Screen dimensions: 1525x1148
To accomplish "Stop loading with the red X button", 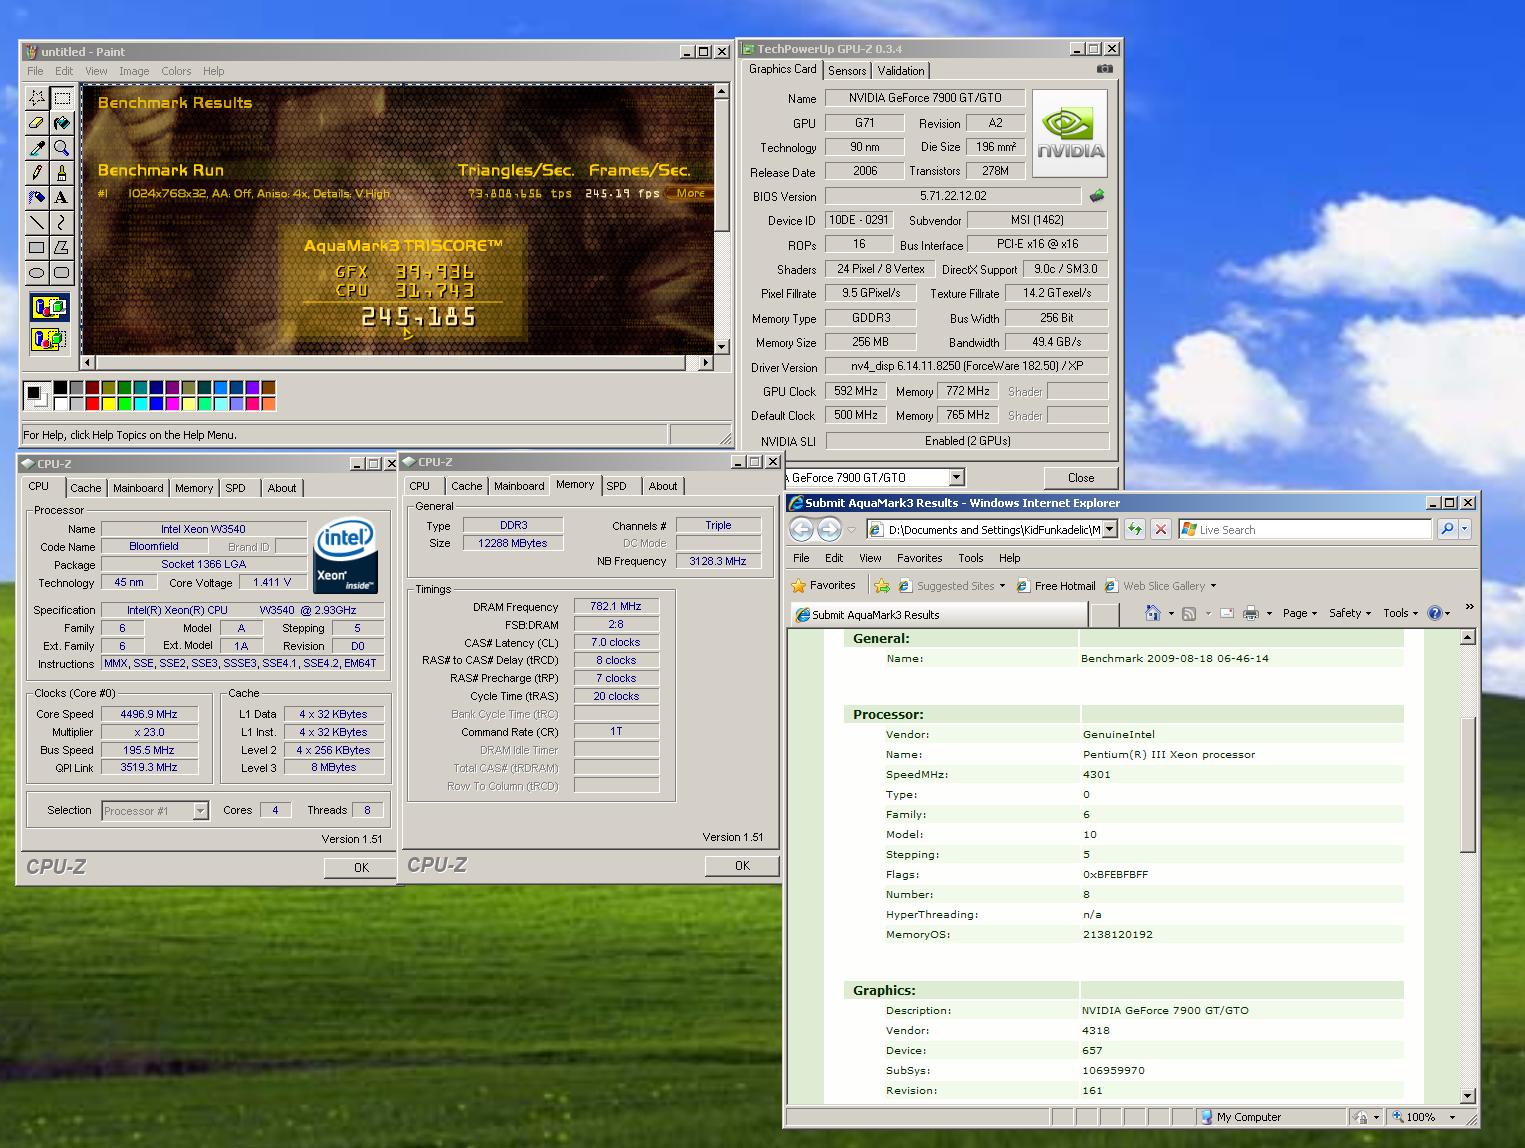I will pyautogui.click(x=1160, y=529).
